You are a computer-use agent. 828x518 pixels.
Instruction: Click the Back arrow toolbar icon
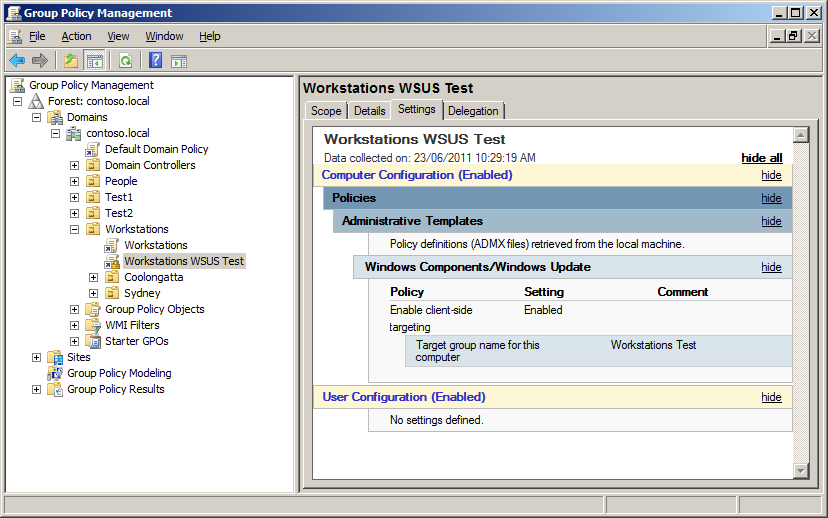point(17,60)
